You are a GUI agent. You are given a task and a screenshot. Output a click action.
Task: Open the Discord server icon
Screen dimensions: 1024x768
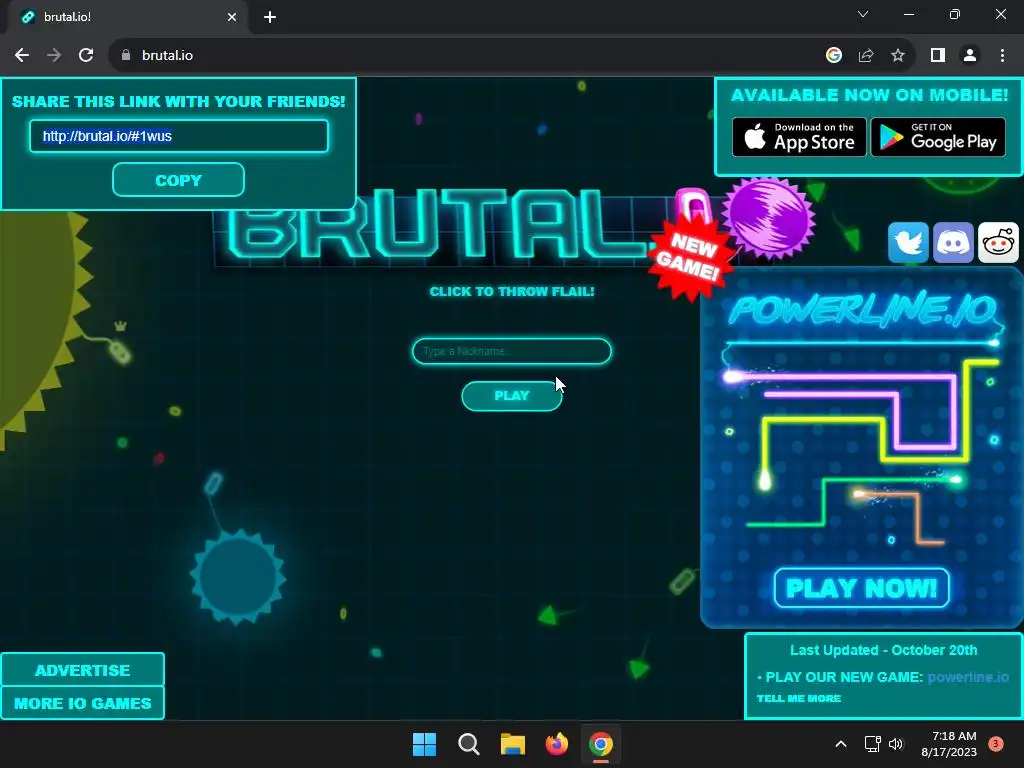tap(953, 242)
